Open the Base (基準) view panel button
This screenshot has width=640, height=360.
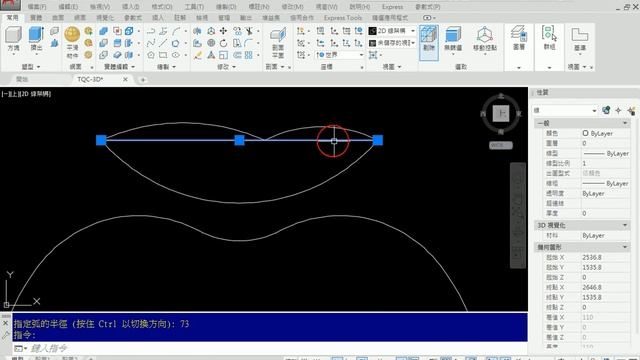click(x=580, y=39)
